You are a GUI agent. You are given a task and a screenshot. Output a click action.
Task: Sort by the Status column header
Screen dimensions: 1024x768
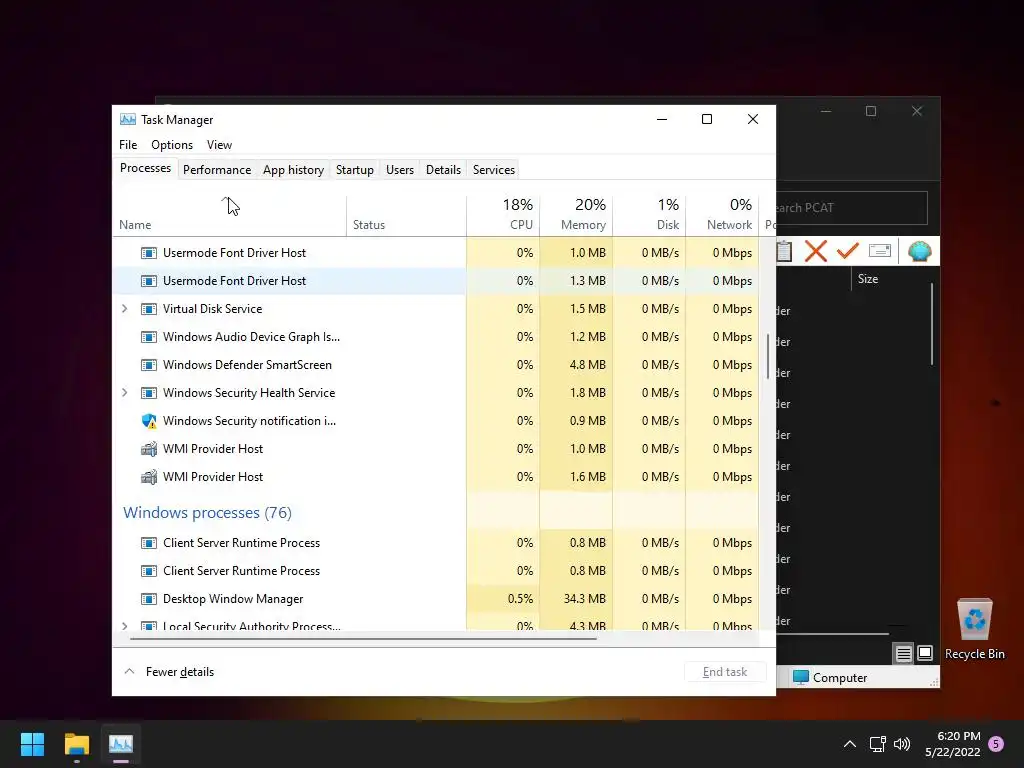click(406, 216)
